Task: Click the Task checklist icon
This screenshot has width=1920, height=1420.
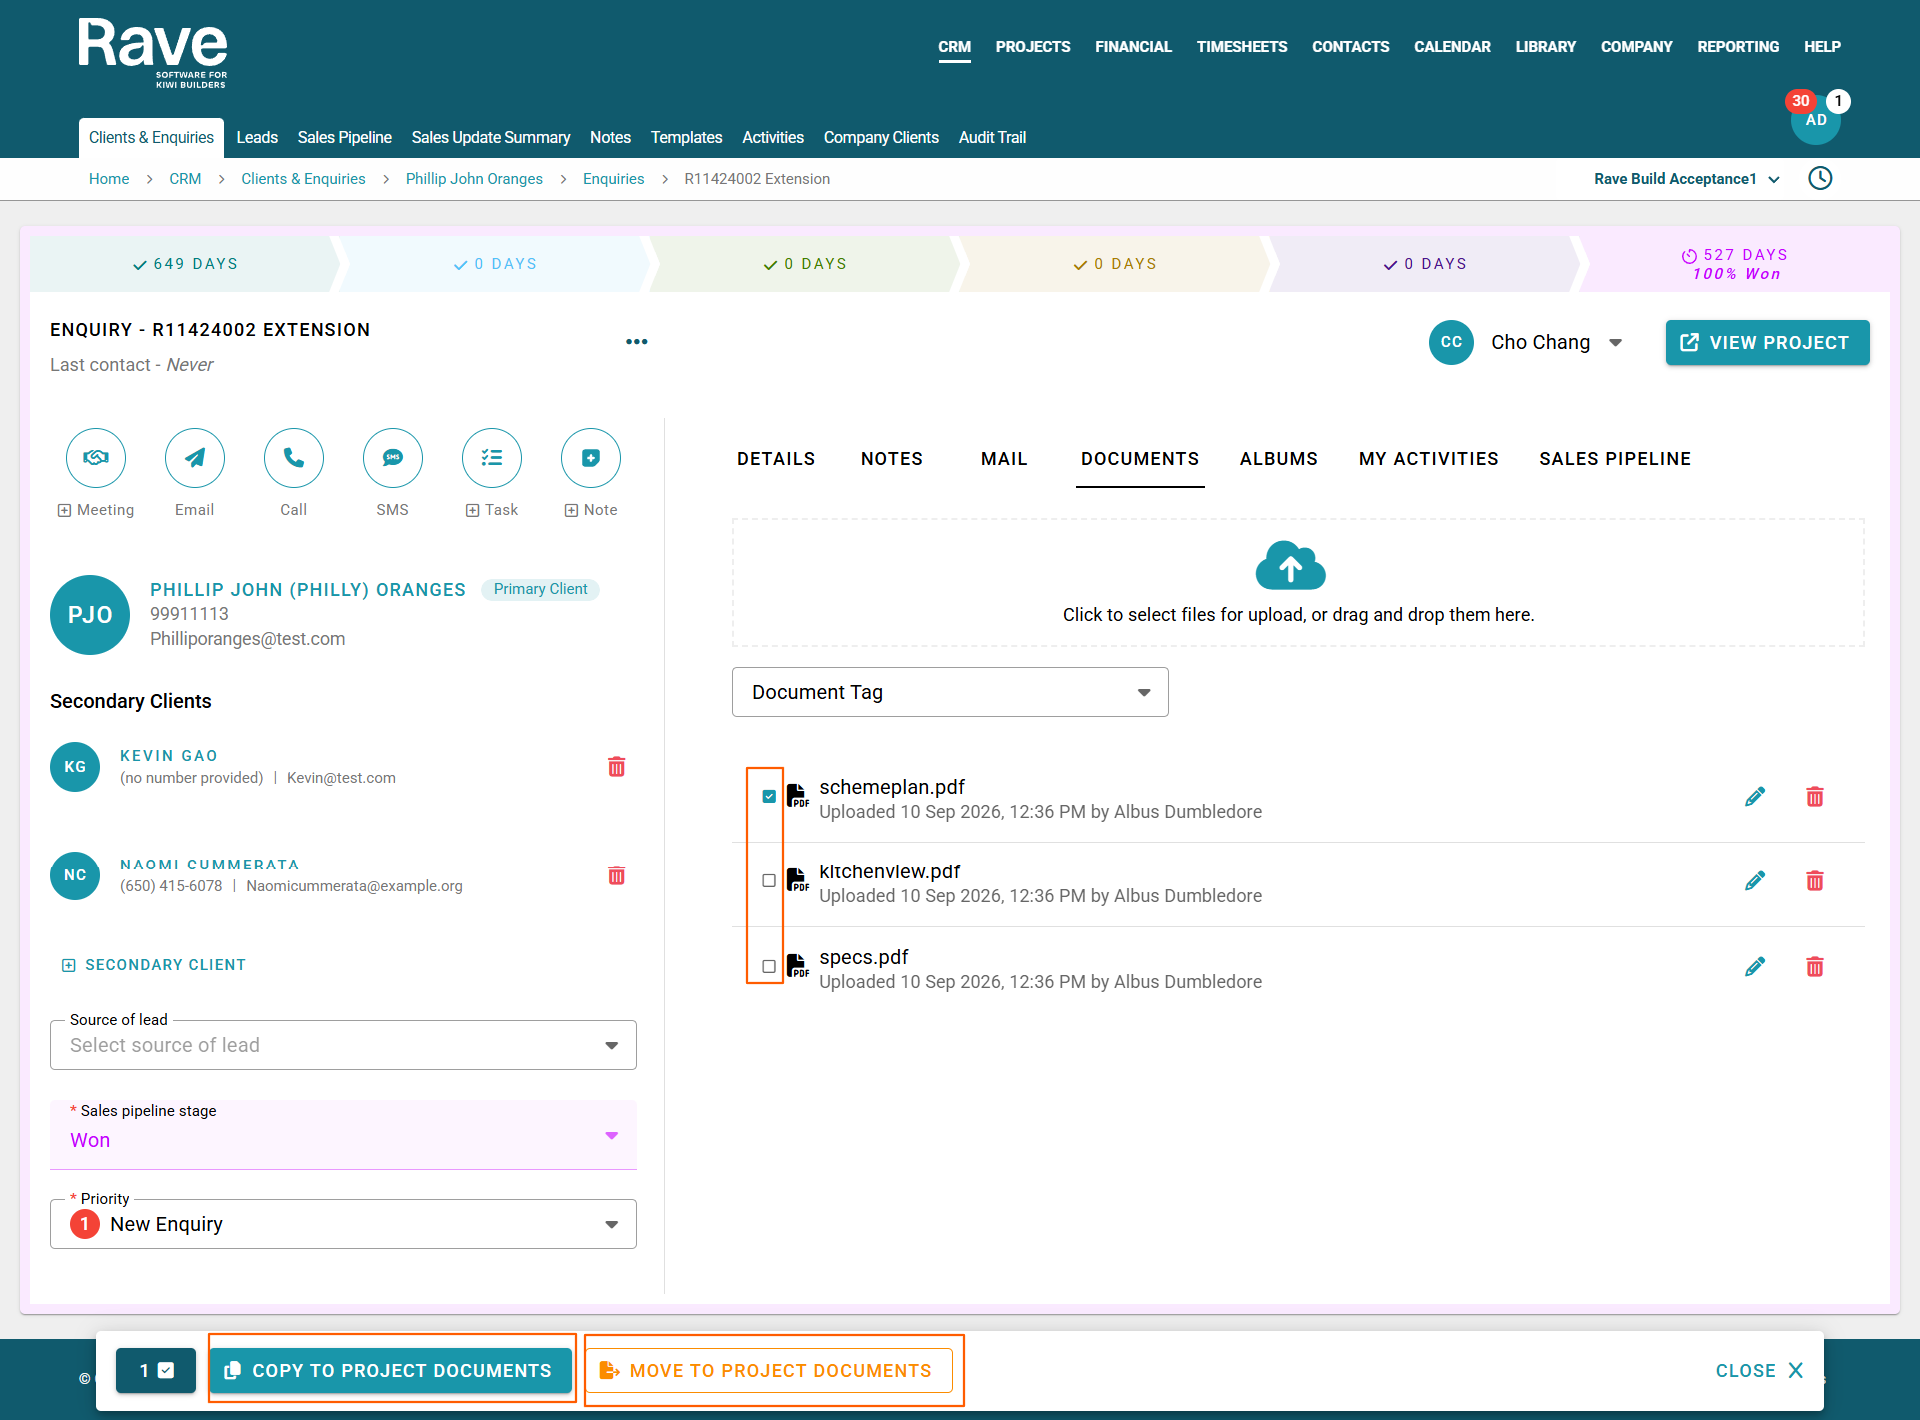Action: pyautogui.click(x=492, y=458)
